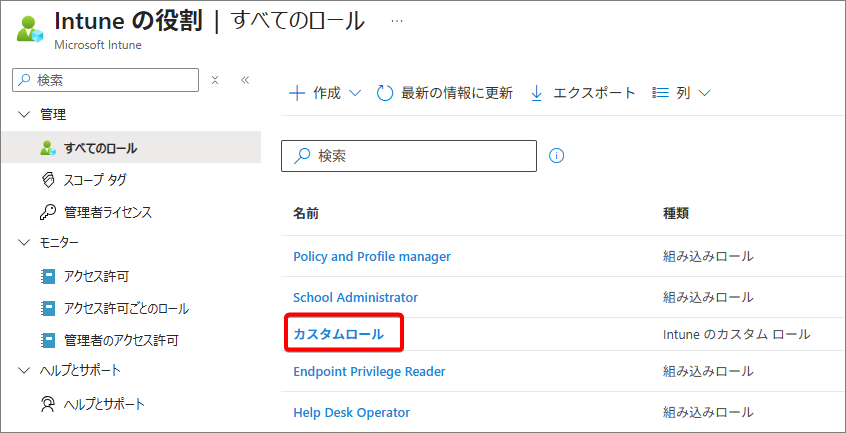
Task: Clear the sidebar search with X icon
Action: click(214, 80)
